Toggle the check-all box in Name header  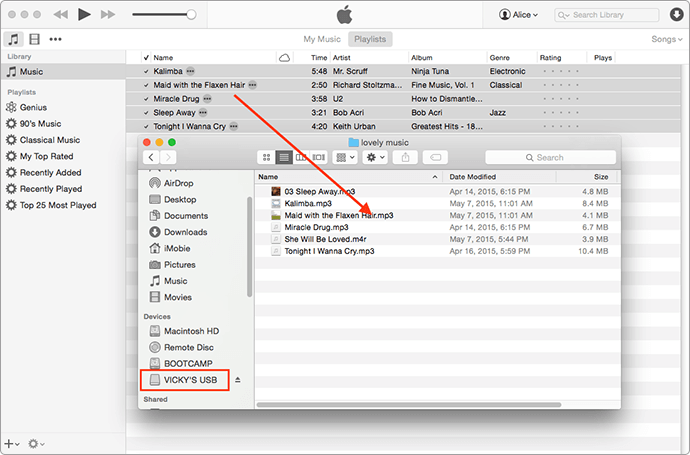(146, 58)
